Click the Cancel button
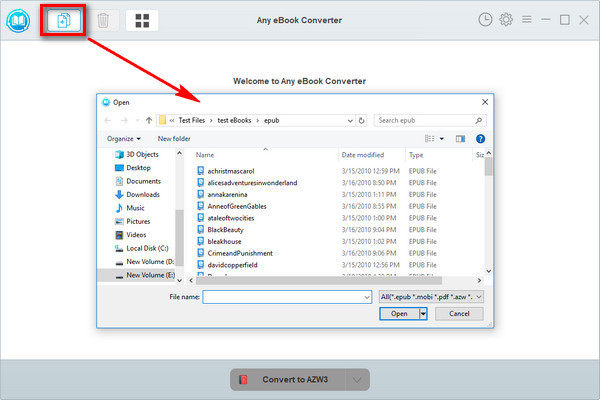Viewport: 600px width, 400px height. coord(459,314)
